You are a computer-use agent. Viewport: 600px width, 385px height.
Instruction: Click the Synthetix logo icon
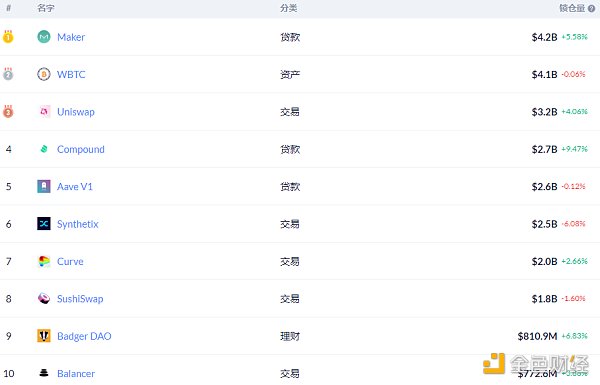point(44,223)
